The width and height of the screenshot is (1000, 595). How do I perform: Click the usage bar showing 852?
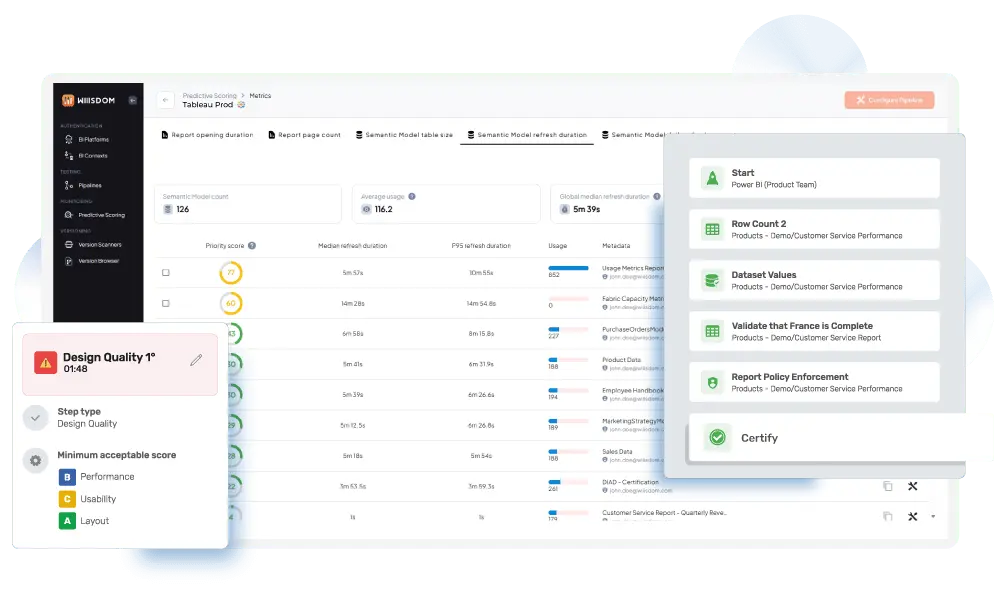point(568,268)
